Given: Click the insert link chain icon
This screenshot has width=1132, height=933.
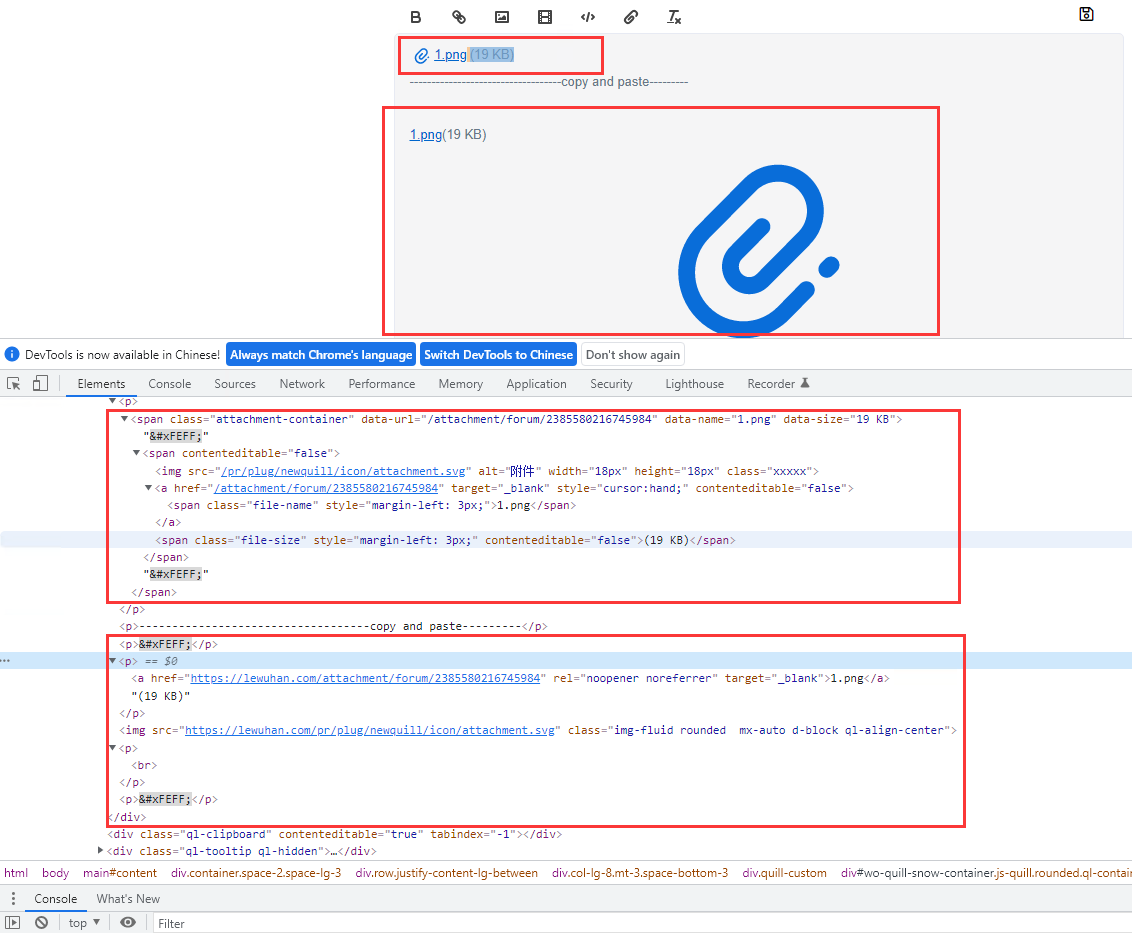Looking at the screenshot, I should tap(458, 17).
